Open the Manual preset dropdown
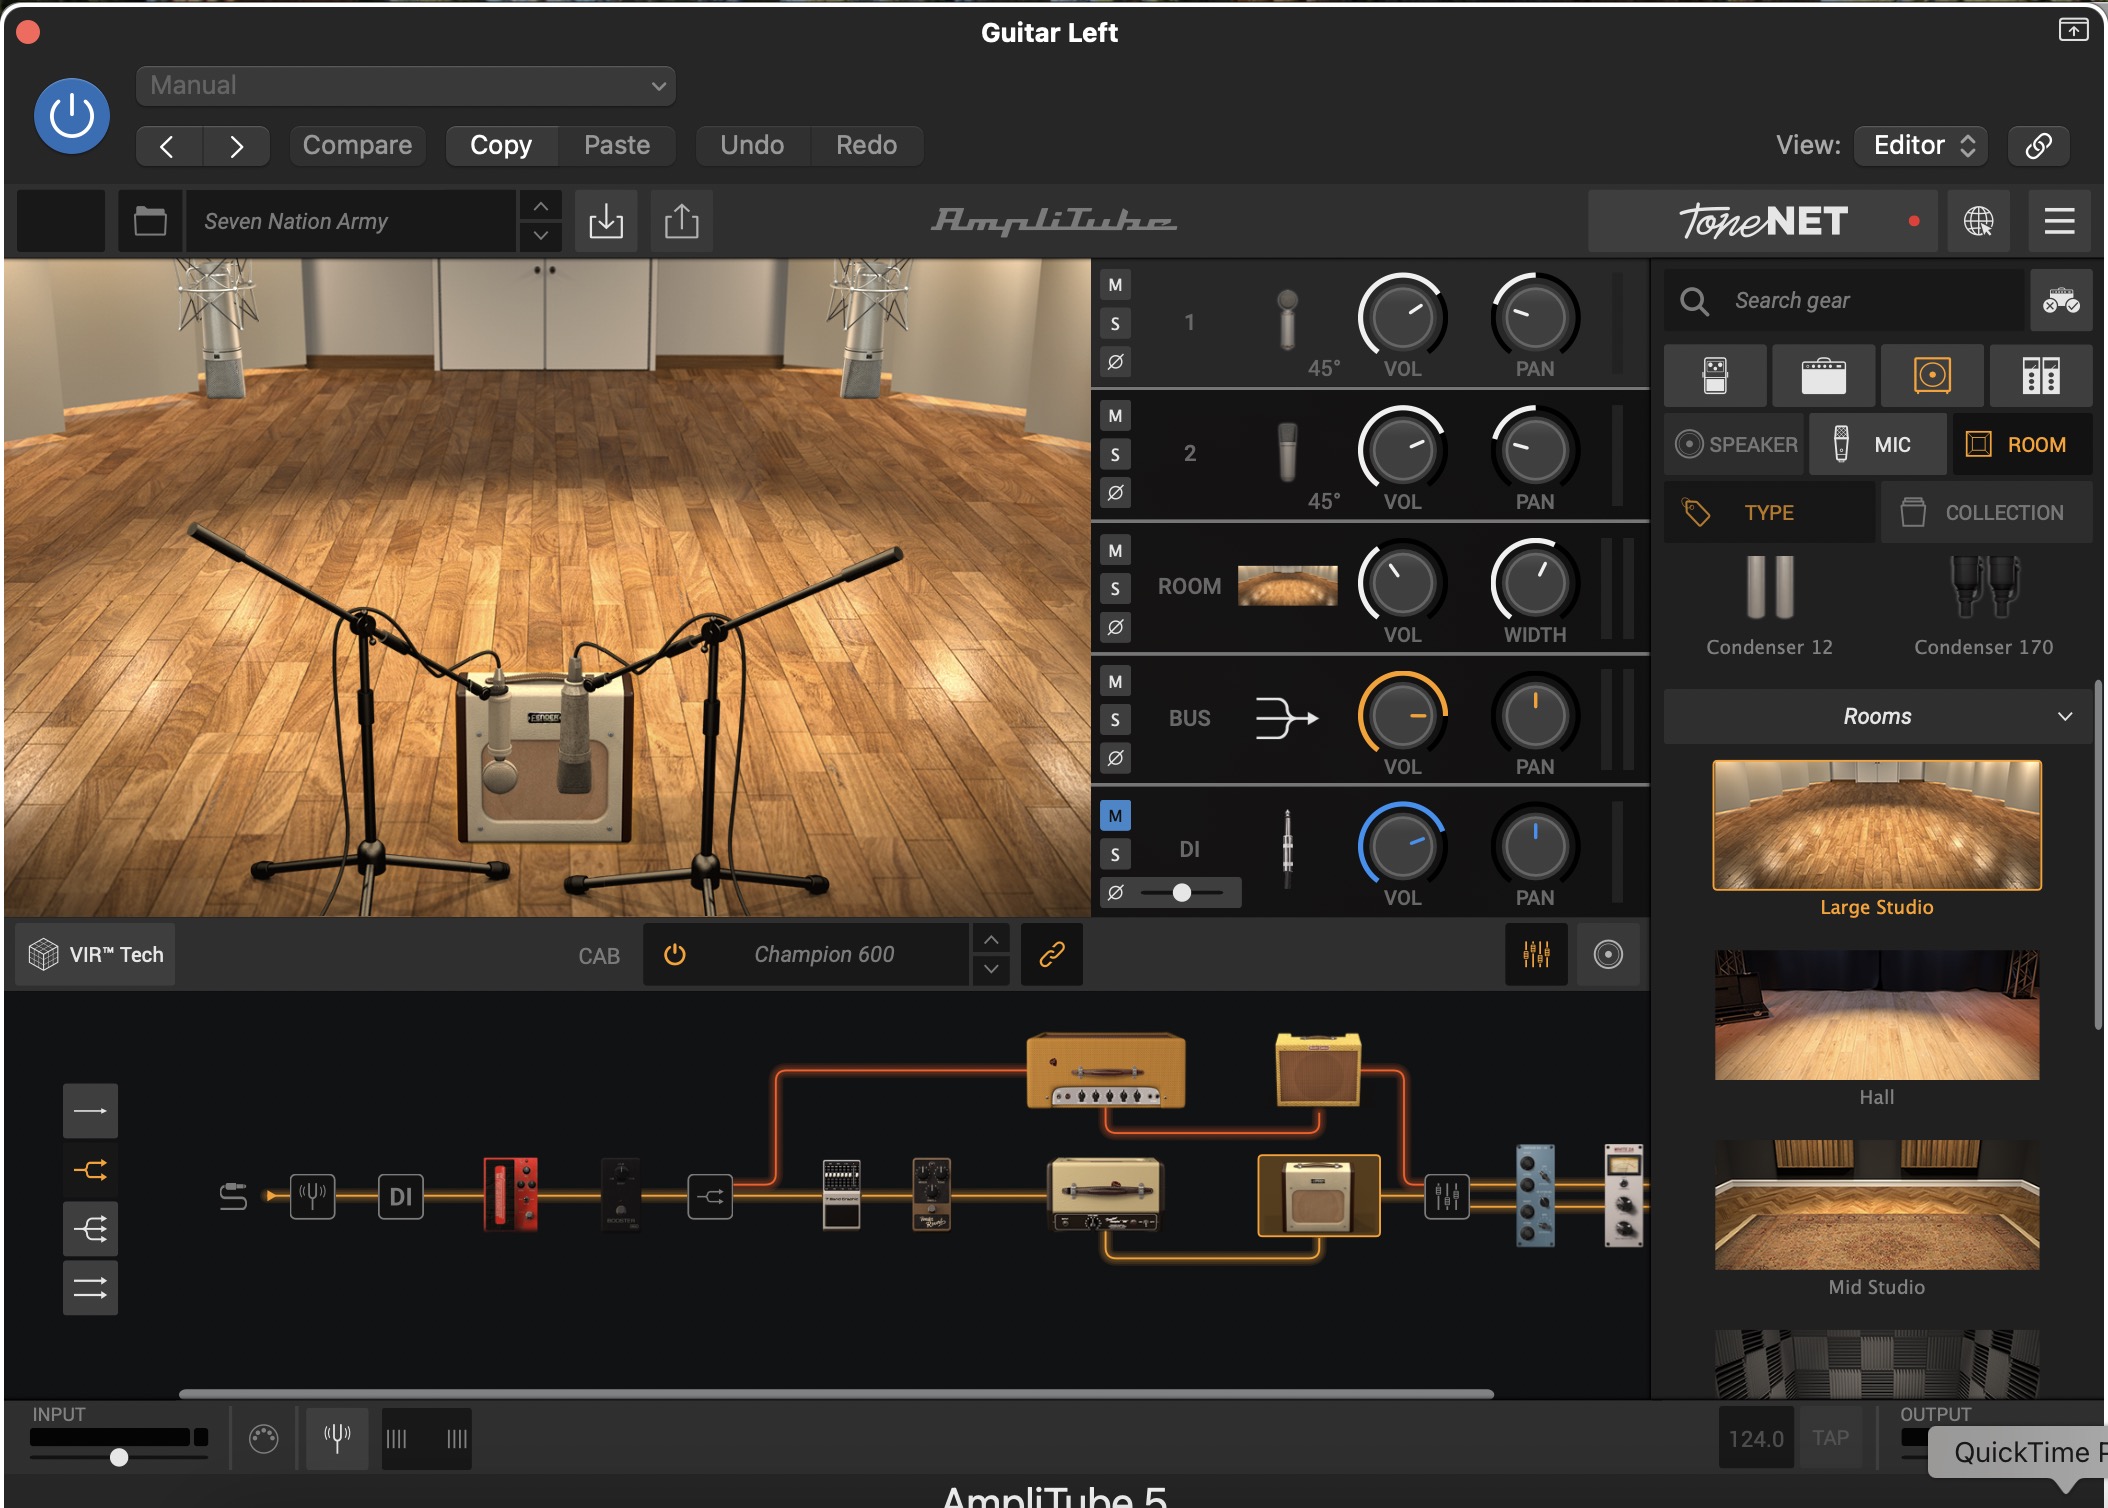This screenshot has width=2108, height=1508. click(x=405, y=86)
